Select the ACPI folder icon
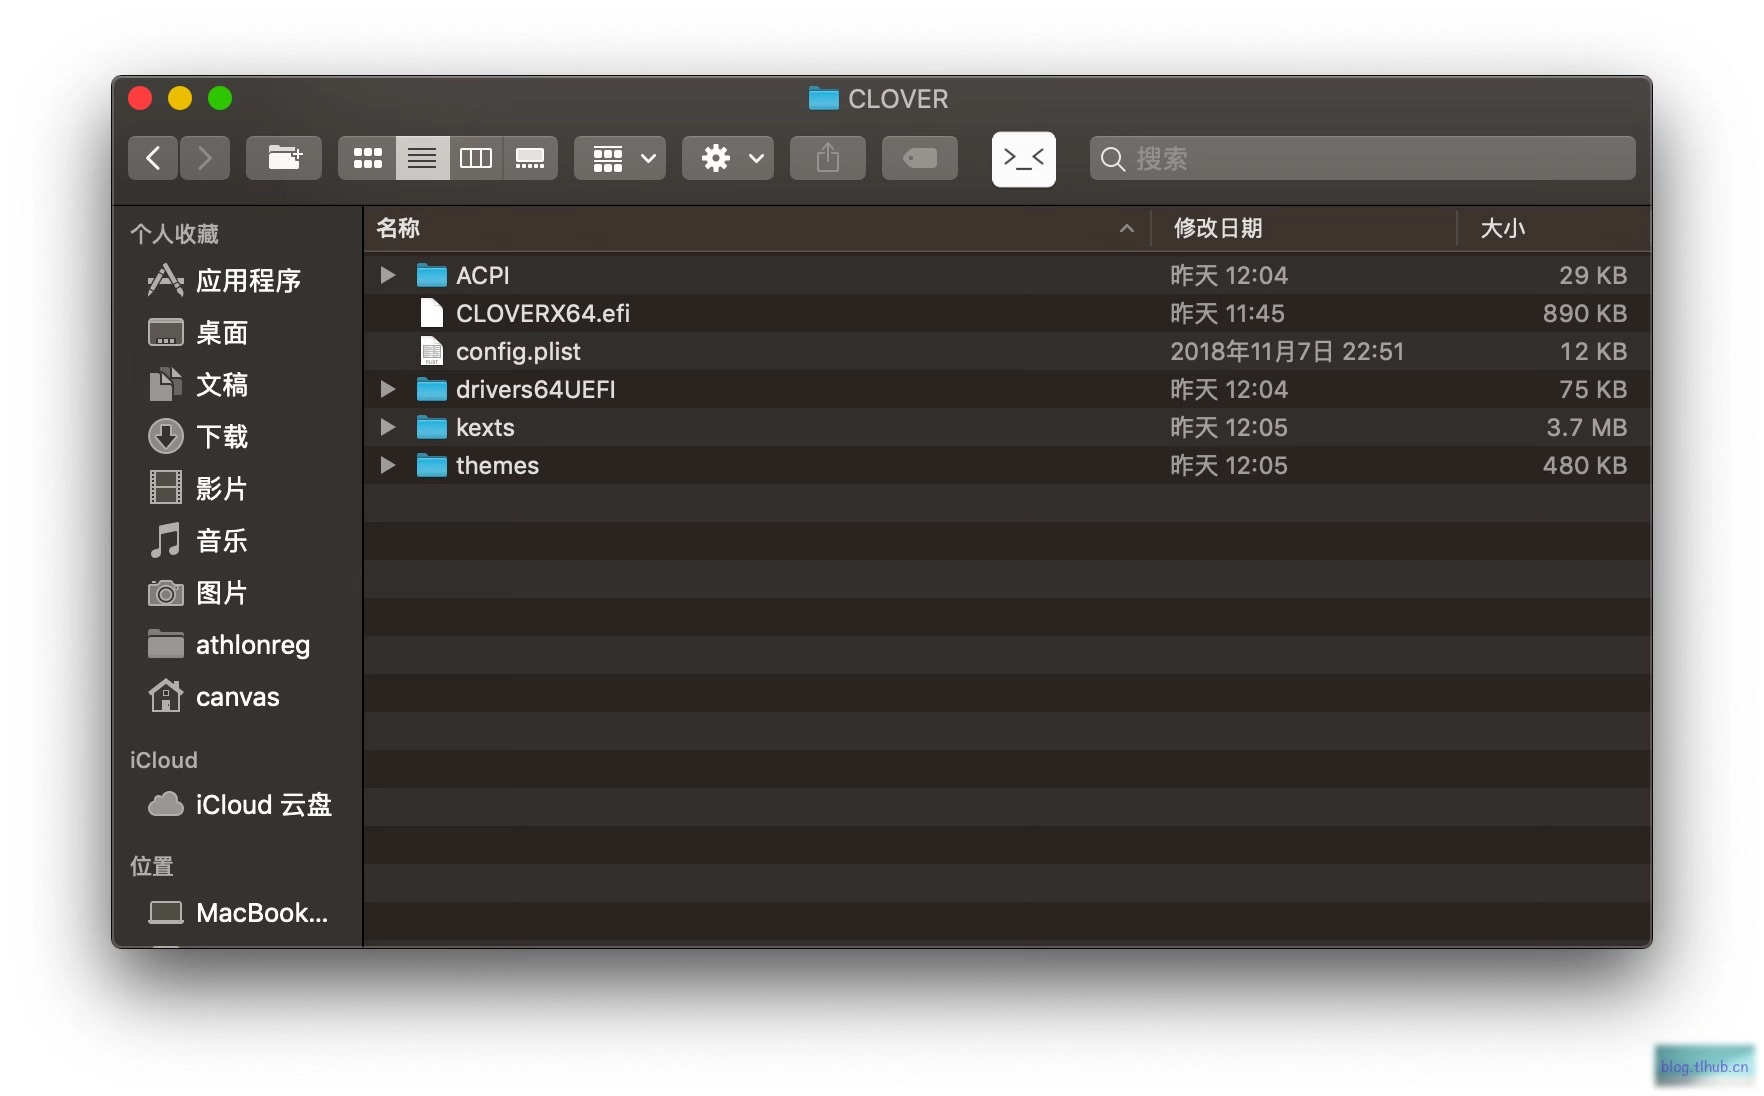This screenshot has height=1096, width=1764. (431, 275)
